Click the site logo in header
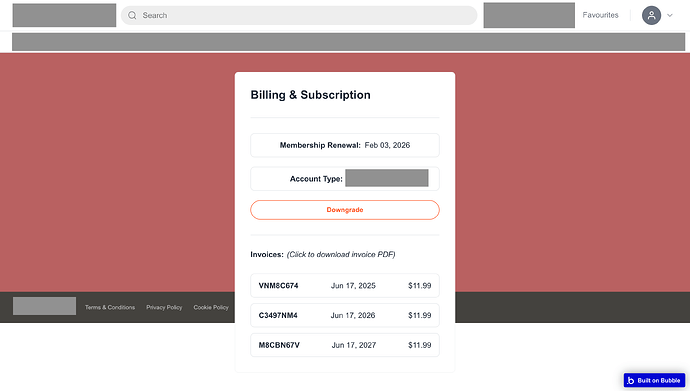The image size is (690, 391). (x=64, y=15)
